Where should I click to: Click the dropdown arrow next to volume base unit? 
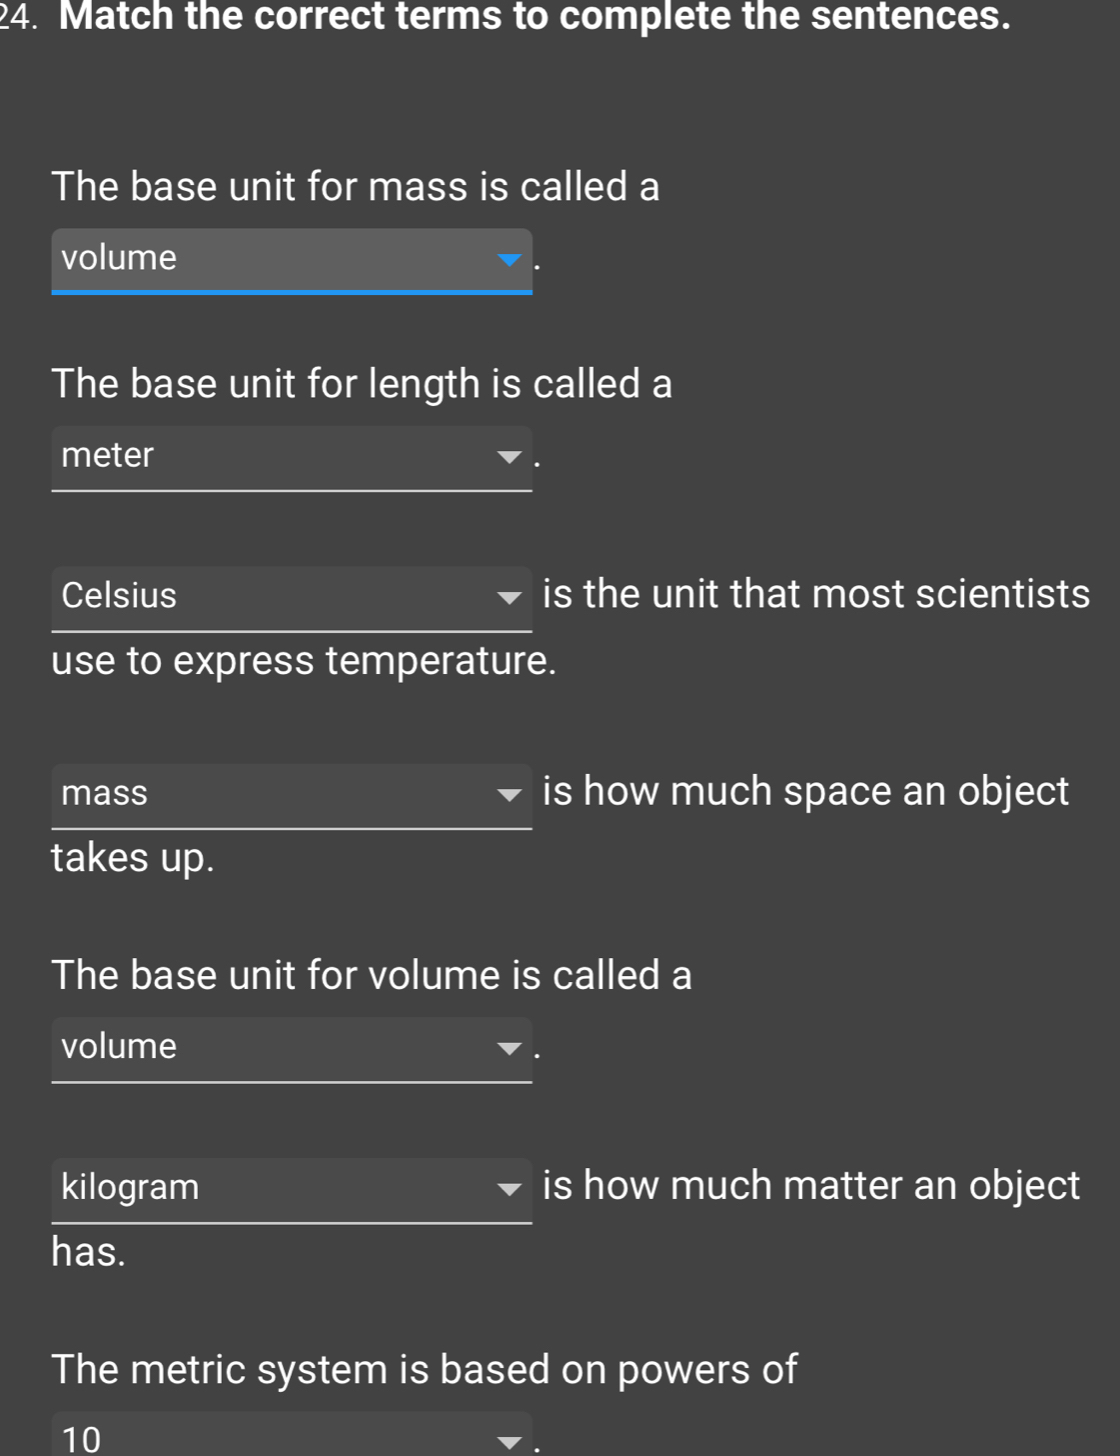[509, 1050]
